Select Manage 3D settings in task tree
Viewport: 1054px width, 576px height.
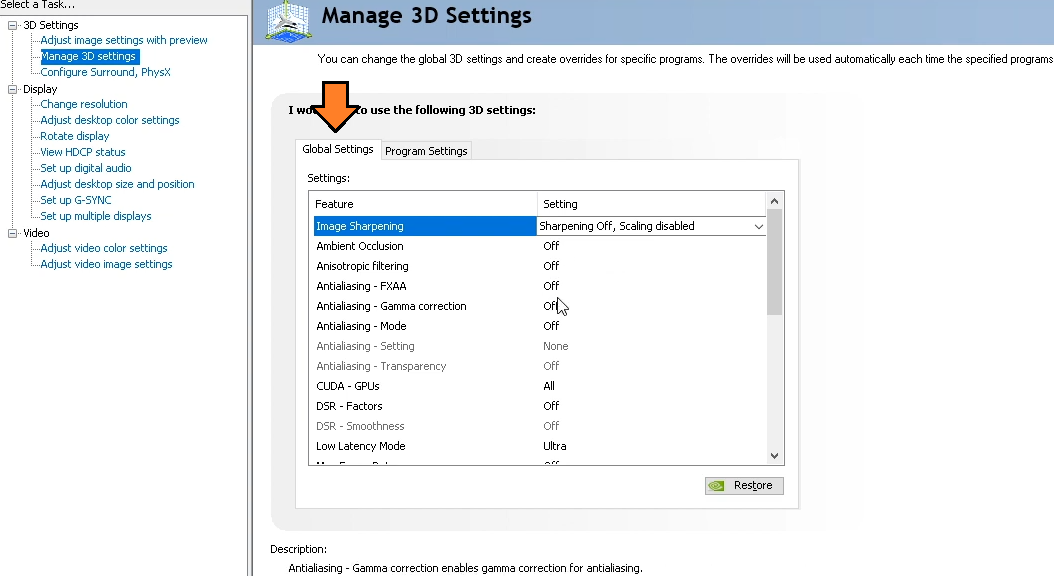click(x=89, y=56)
